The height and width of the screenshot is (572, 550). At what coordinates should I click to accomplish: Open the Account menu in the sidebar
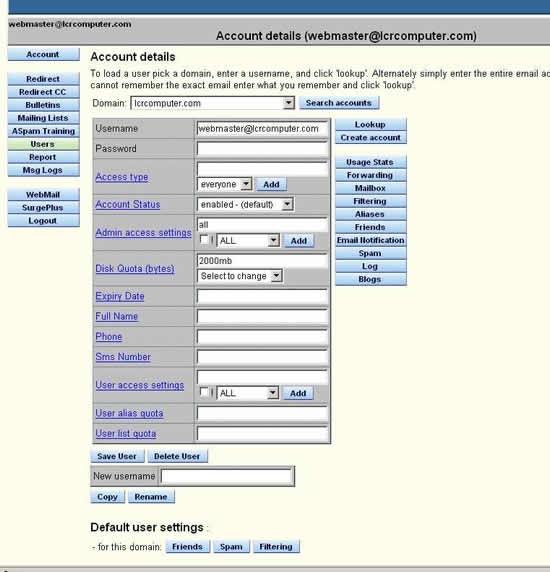43,54
